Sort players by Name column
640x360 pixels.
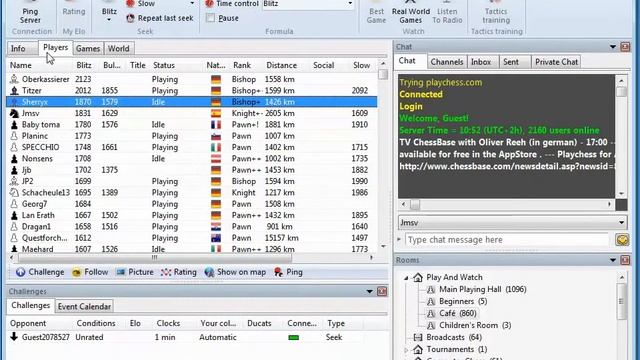20,65
